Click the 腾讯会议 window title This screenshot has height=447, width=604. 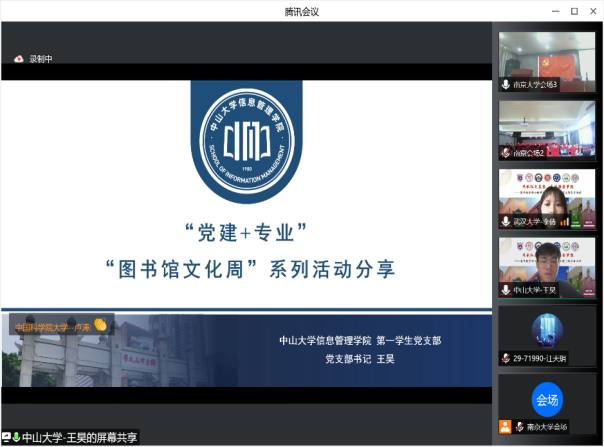[301, 11]
